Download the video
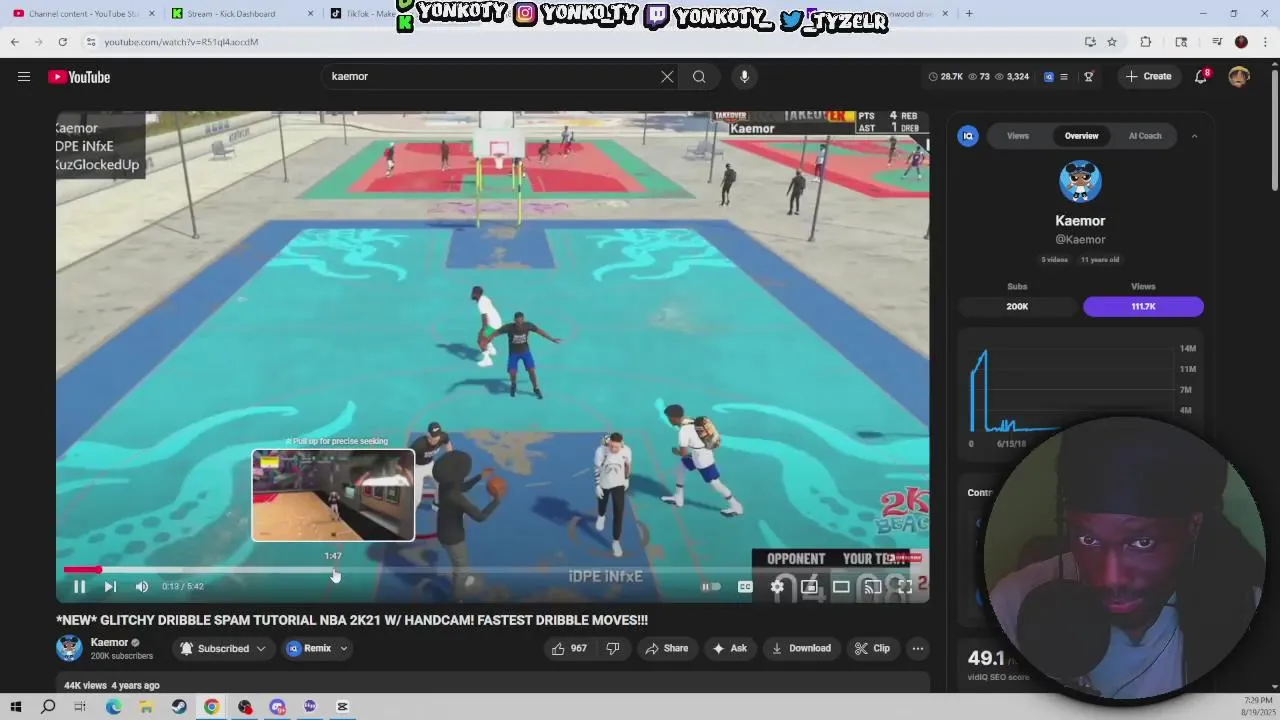The width and height of the screenshot is (1280, 720). click(x=802, y=648)
